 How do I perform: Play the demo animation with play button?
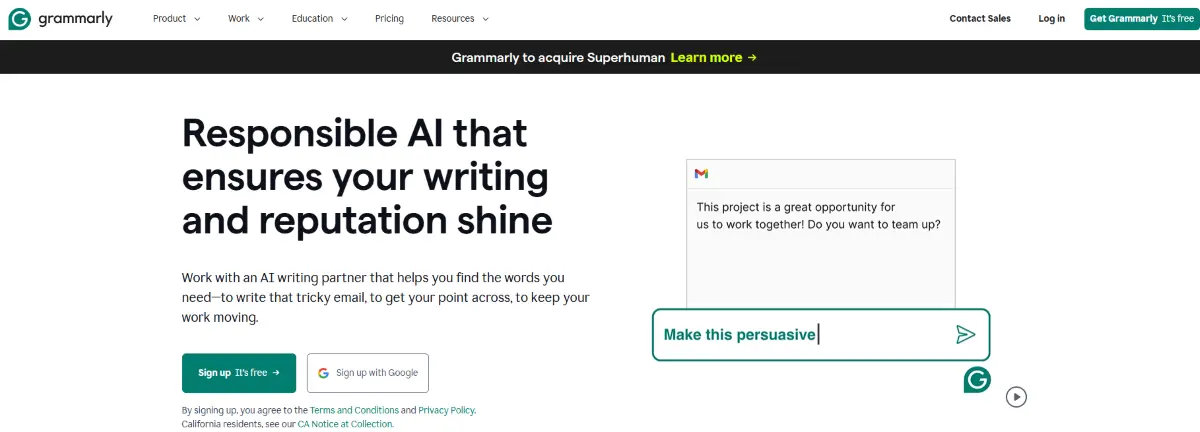(x=1017, y=397)
